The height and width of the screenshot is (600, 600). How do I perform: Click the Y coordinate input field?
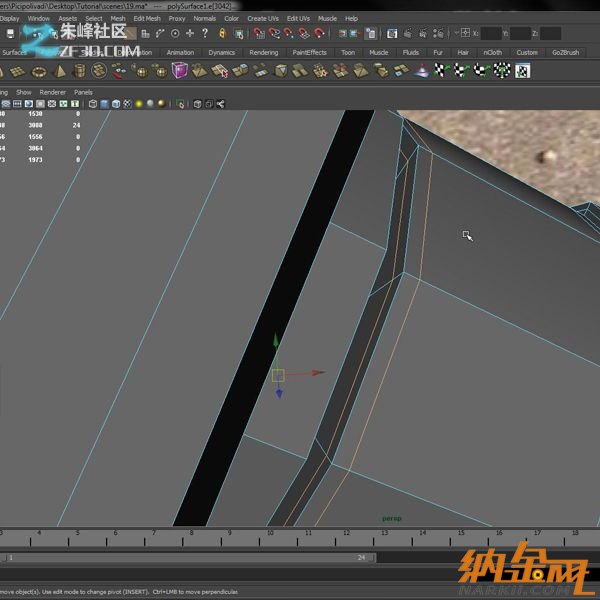point(520,34)
